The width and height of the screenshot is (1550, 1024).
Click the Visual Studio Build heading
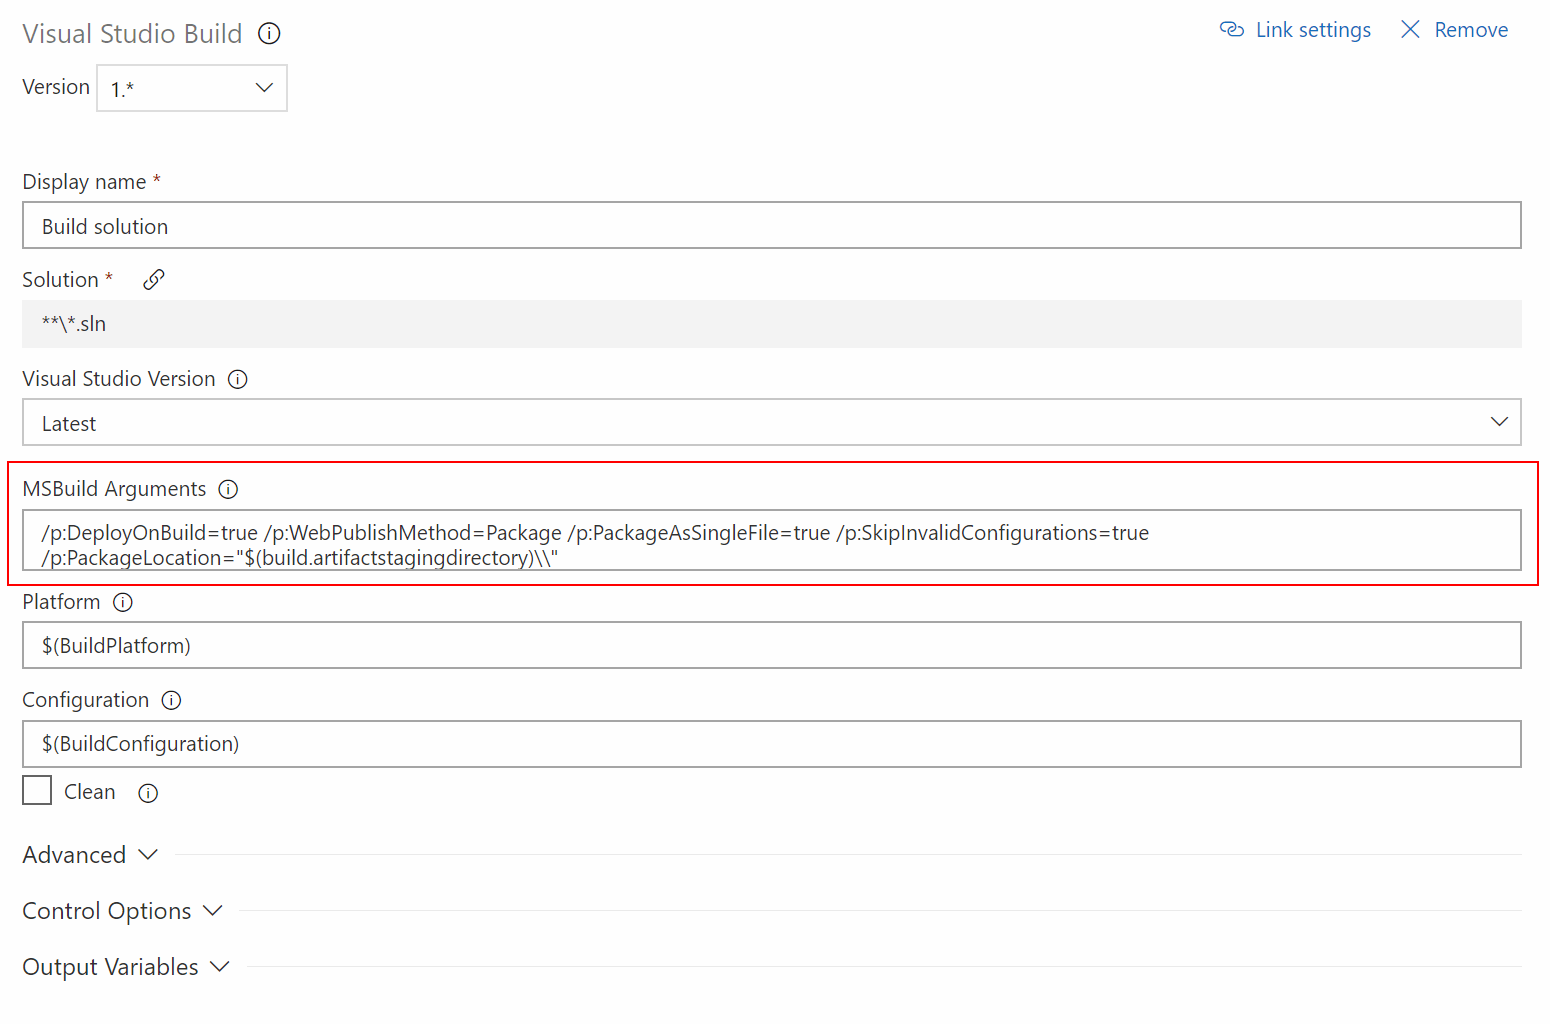point(132,34)
